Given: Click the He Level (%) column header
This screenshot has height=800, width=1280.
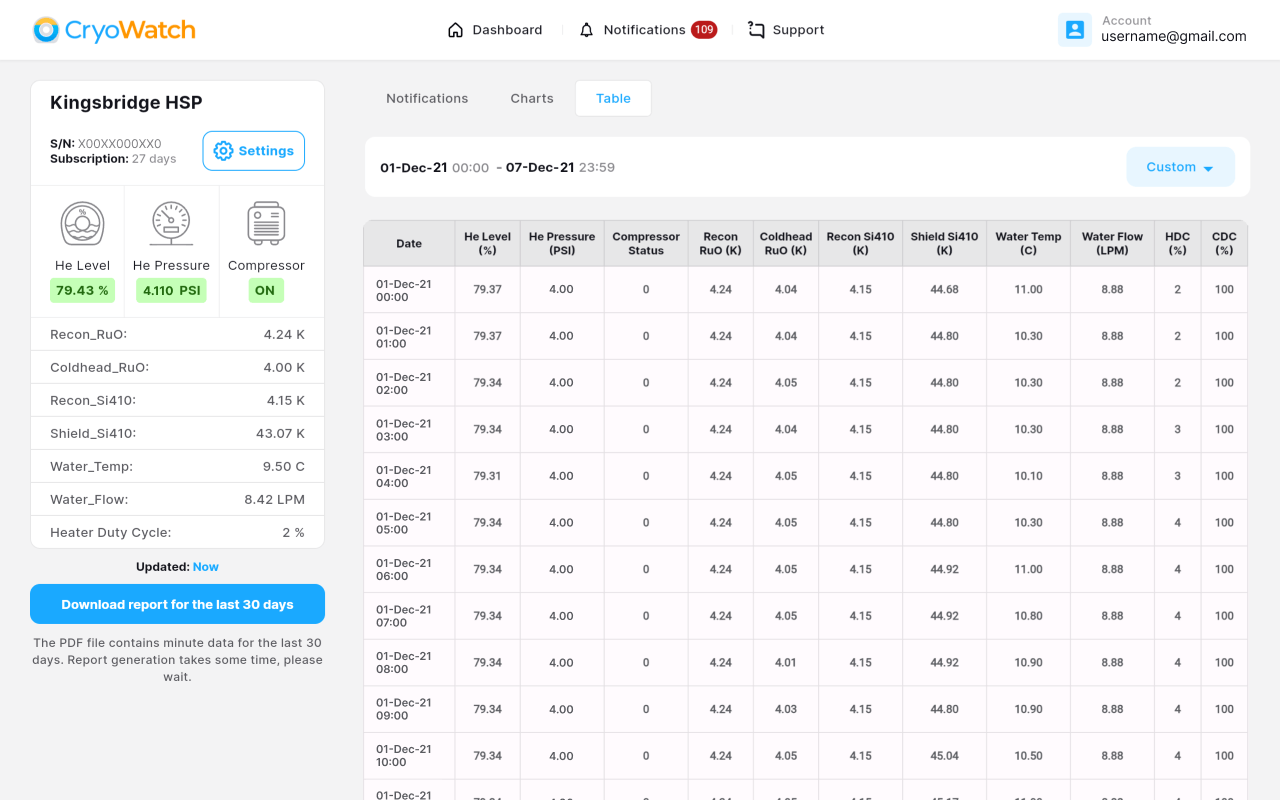Looking at the screenshot, I should pyautogui.click(x=488, y=243).
